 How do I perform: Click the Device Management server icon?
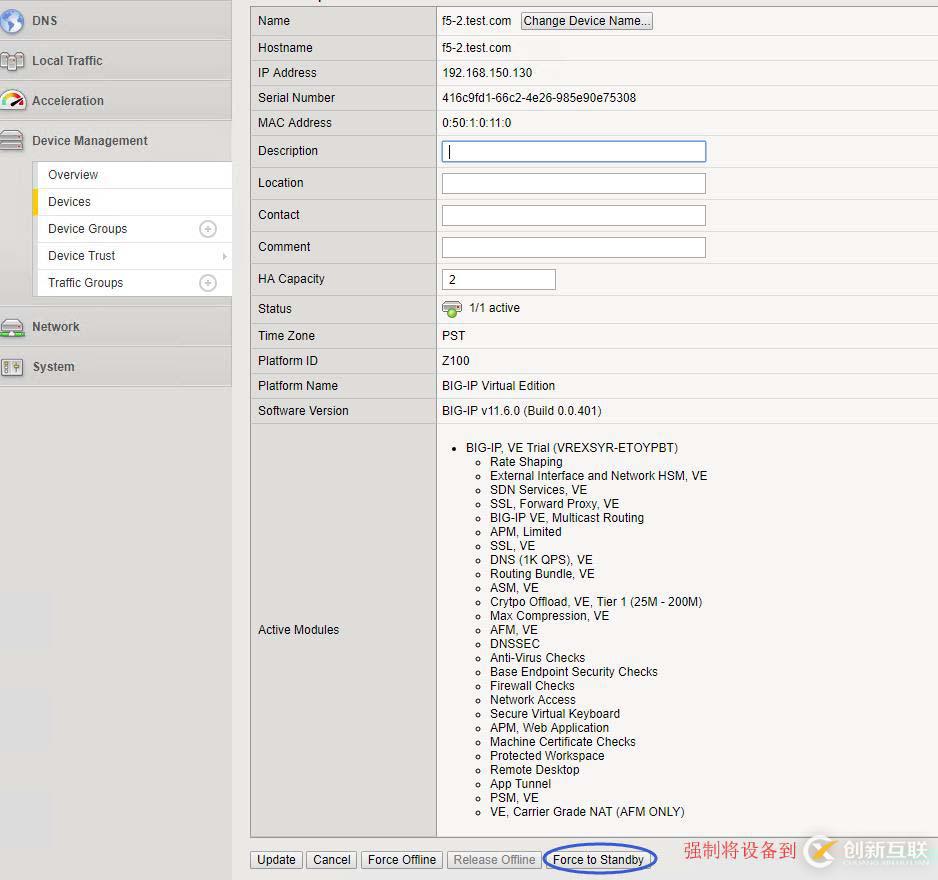(12, 141)
